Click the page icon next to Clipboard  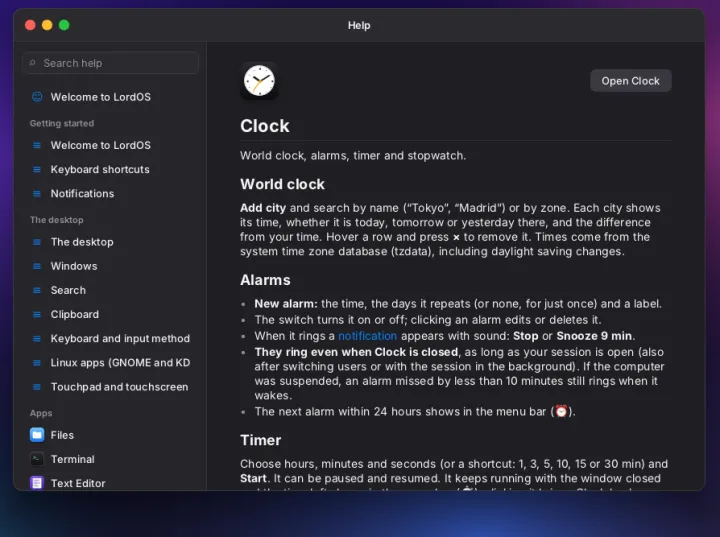click(x=37, y=314)
